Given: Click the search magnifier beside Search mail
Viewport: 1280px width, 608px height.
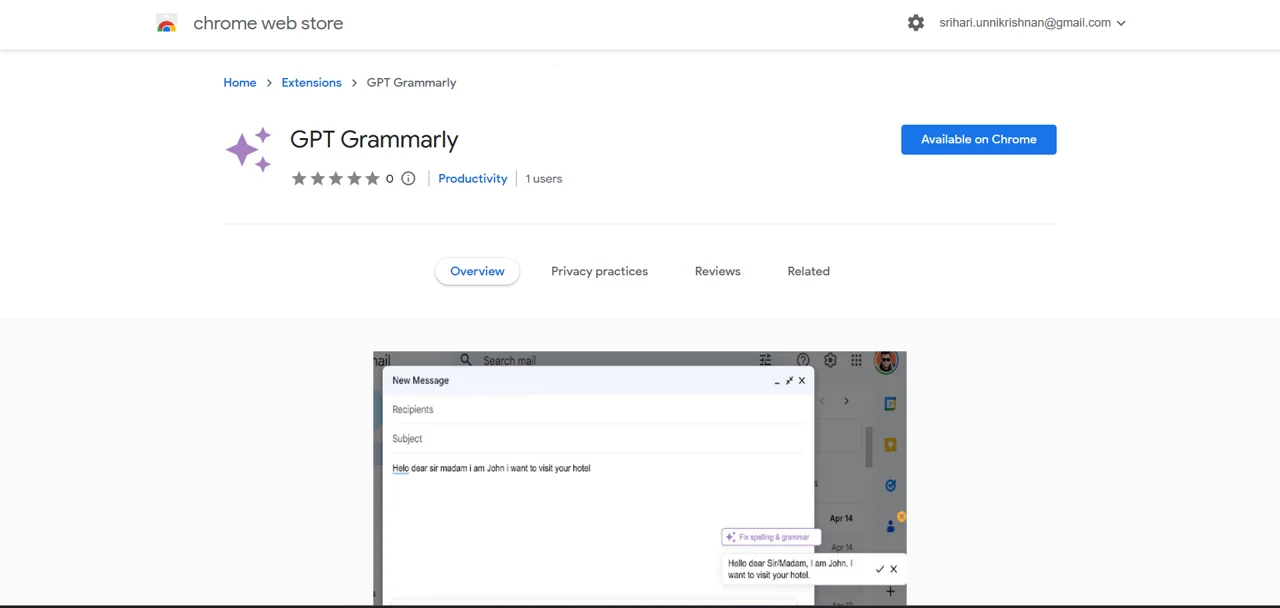Looking at the screenshot, I should click(x=466, y=360).
